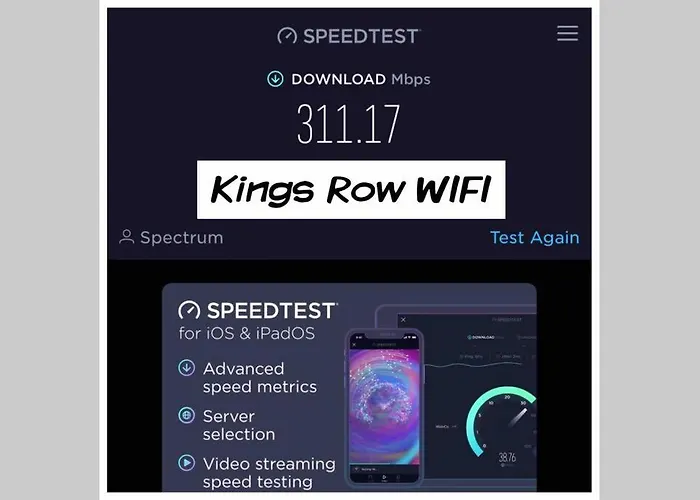The width and height of the screenshot is (700, 500).
Task: Click the Video streaming play icon
Action: 187,462
